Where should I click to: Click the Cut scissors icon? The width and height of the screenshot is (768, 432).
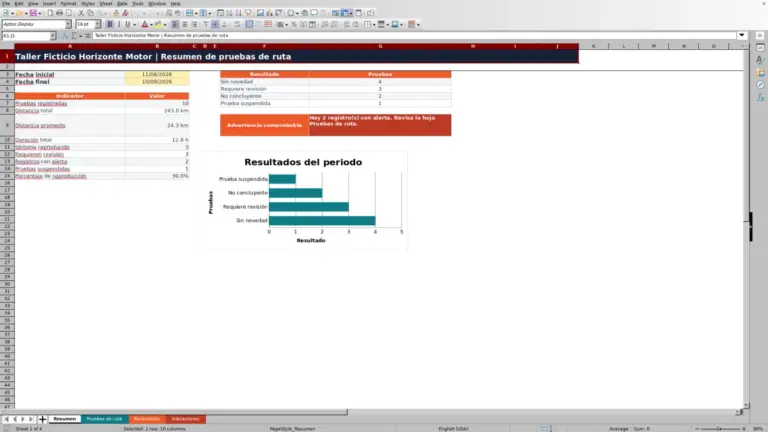[81, 13]
